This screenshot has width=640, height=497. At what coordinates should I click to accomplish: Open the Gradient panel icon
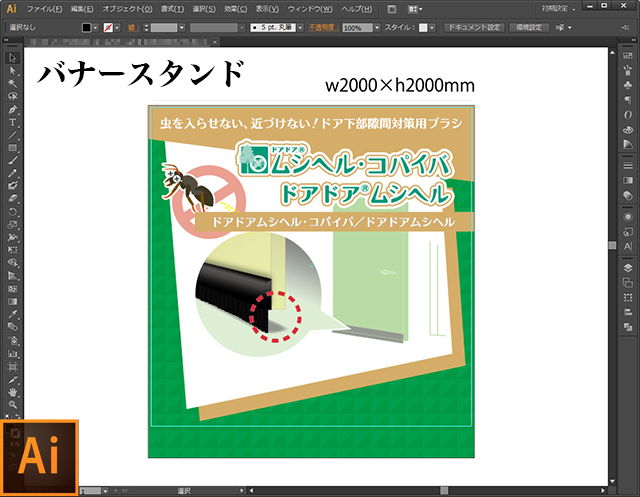tap(628, 180)
